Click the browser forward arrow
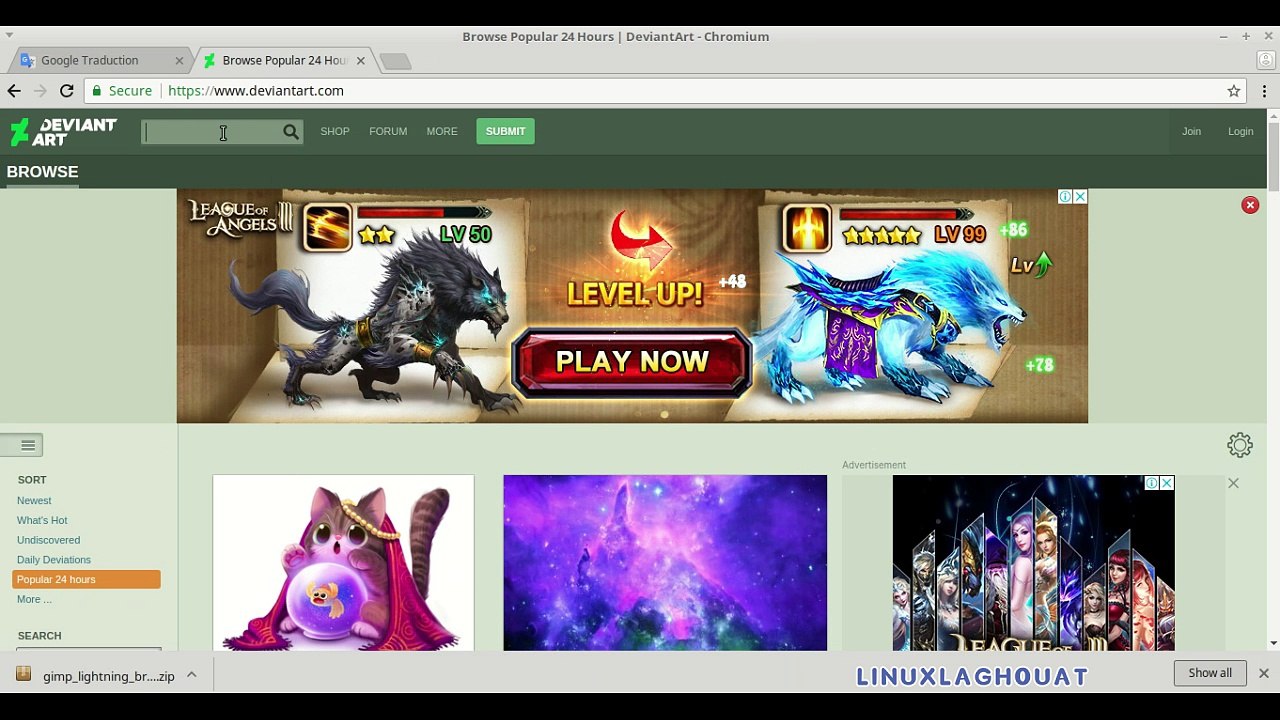1280x720 pixels. (x=40, y=91)
